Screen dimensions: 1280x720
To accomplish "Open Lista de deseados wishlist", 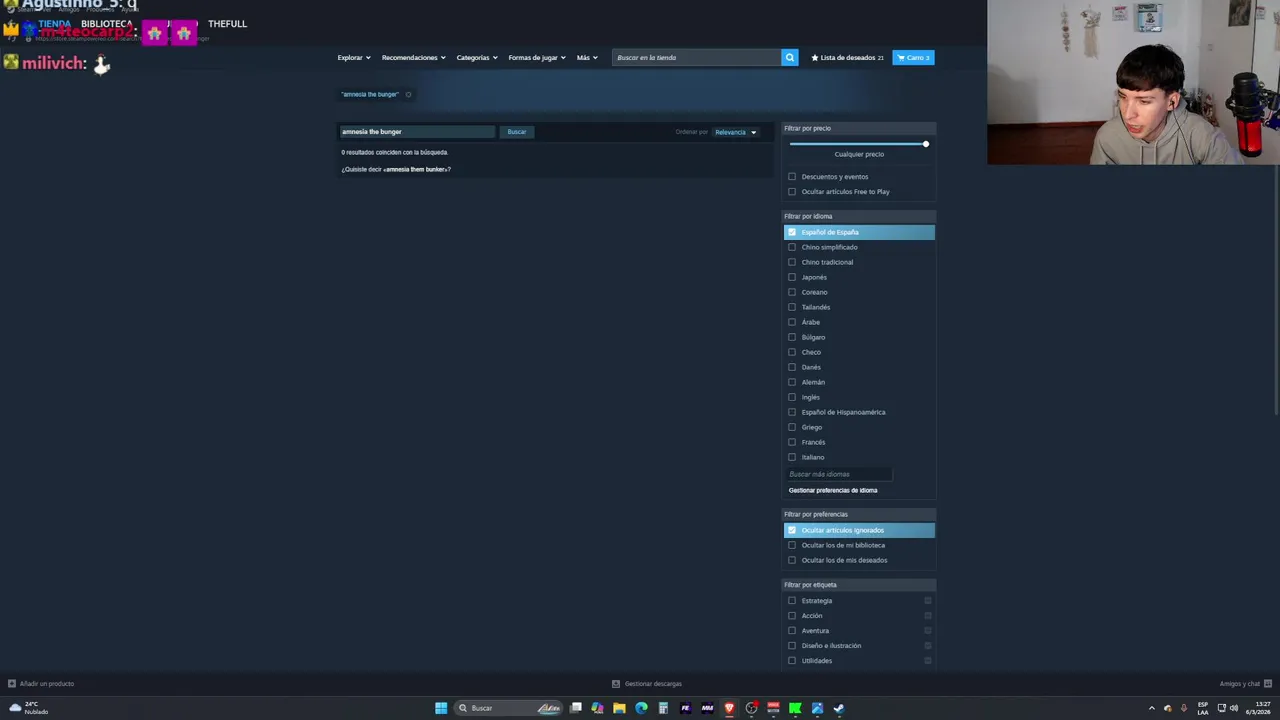I will pyautogui.click(x=847, y=57).
